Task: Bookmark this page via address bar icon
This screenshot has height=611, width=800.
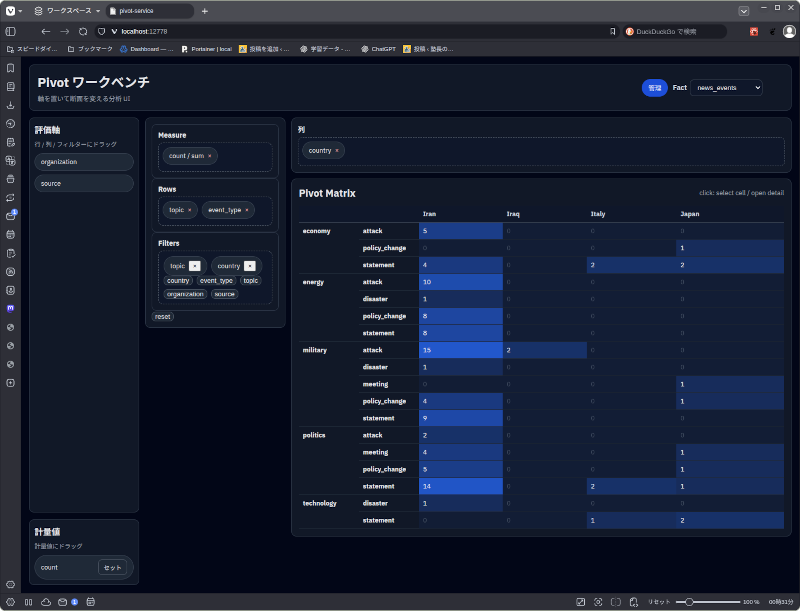Action: 612,32
